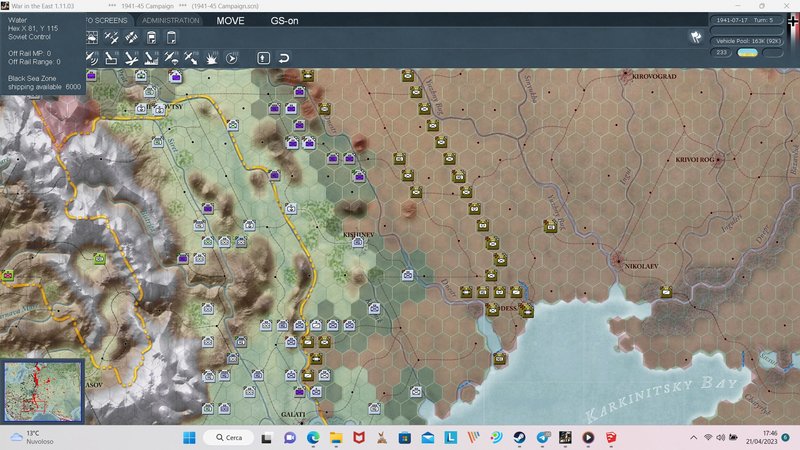Click the Vehicle Pool 163K readout
Screen dimensions: 800x450
(747, 41)
